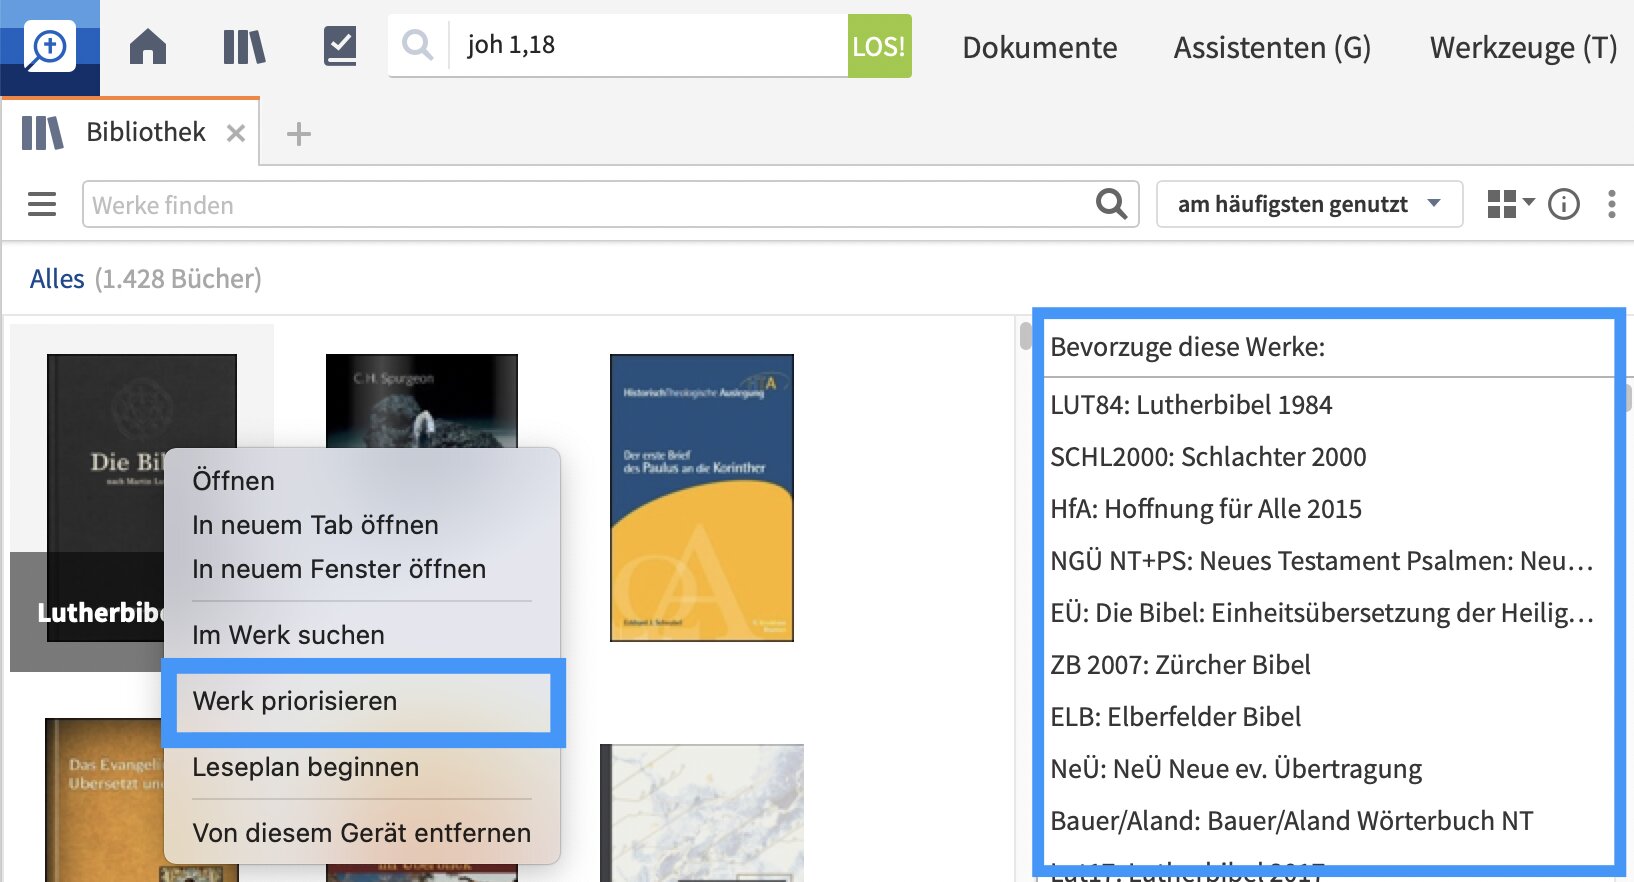Screen dimensions: 1634x882
Task: Open the Dokumente menu
Action: (1039, 47)
